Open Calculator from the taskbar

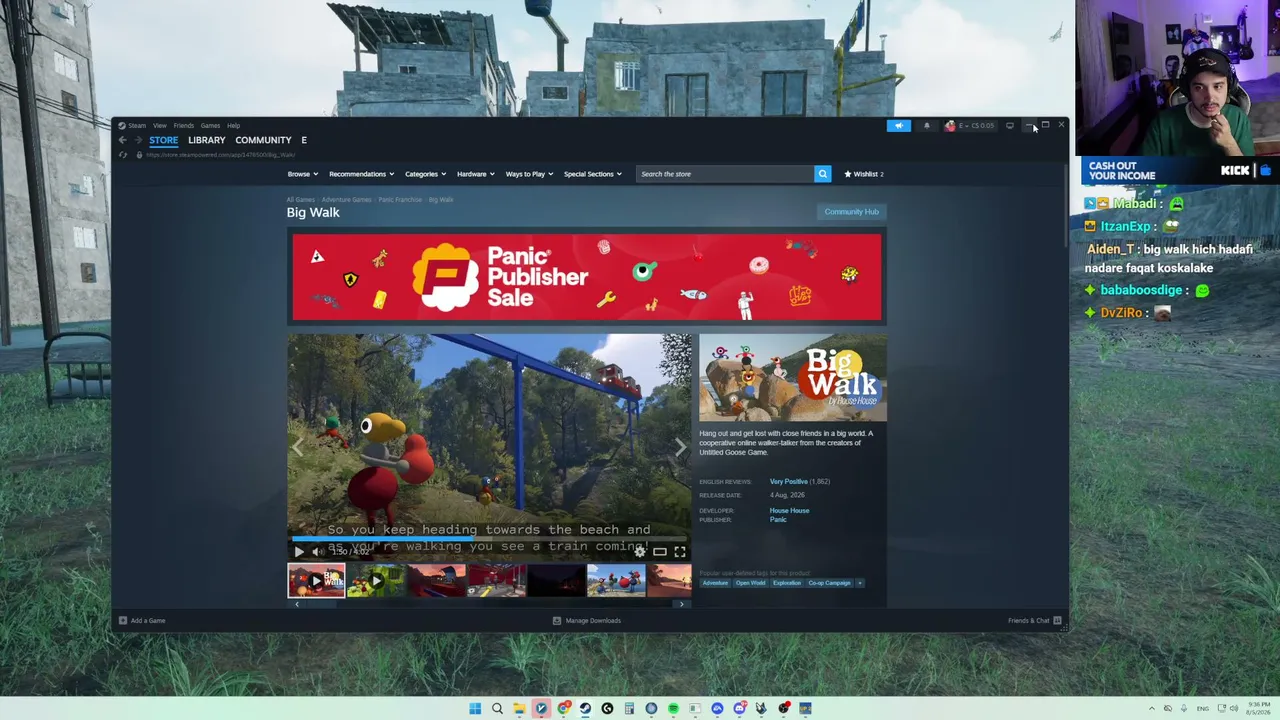[x=629, y=709]
